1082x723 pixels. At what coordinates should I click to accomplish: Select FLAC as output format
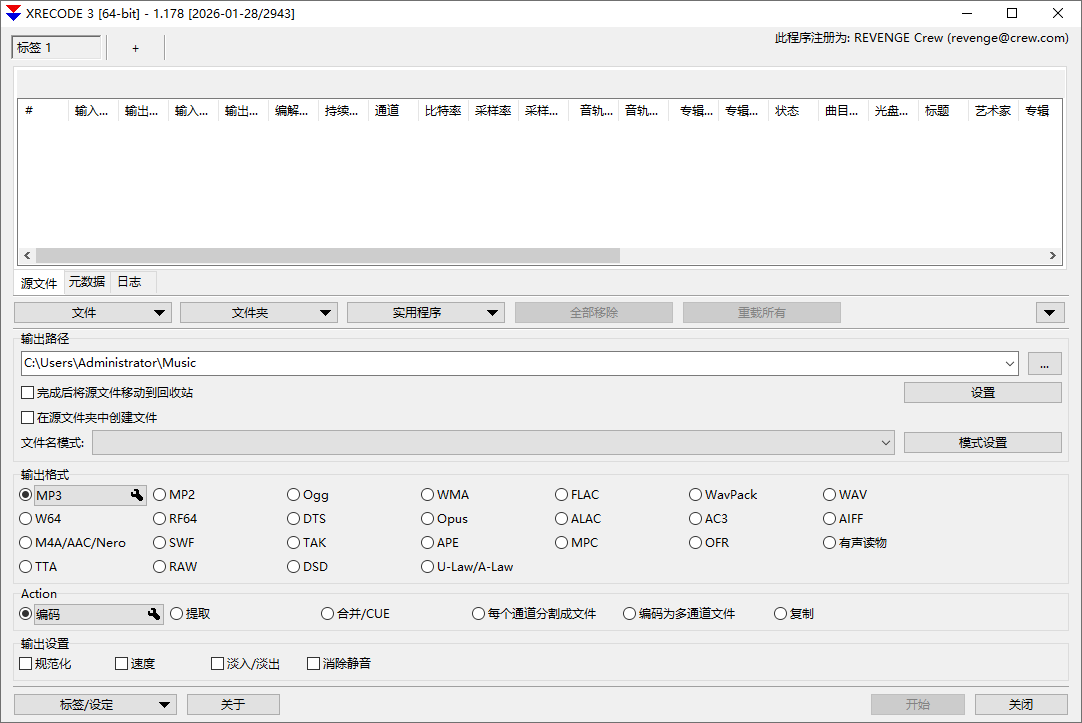tap(561, 494)
